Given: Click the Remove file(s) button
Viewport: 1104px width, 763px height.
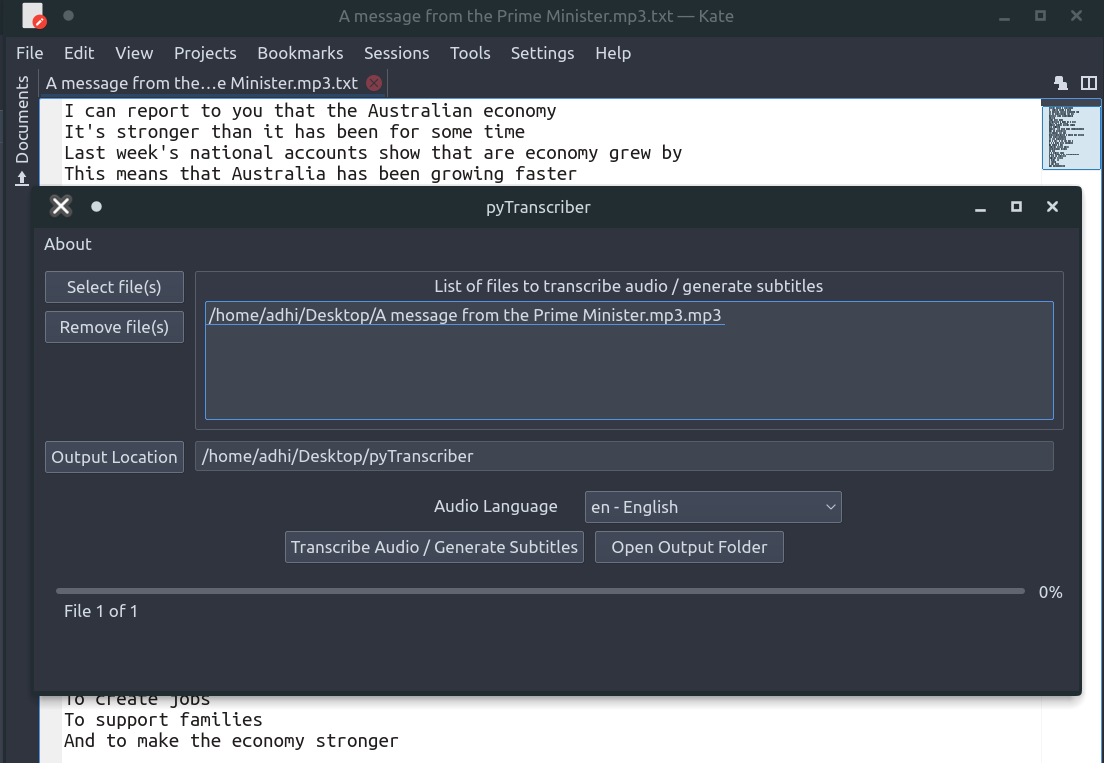Looking at the screenshot, I should [x=113, y=326].
